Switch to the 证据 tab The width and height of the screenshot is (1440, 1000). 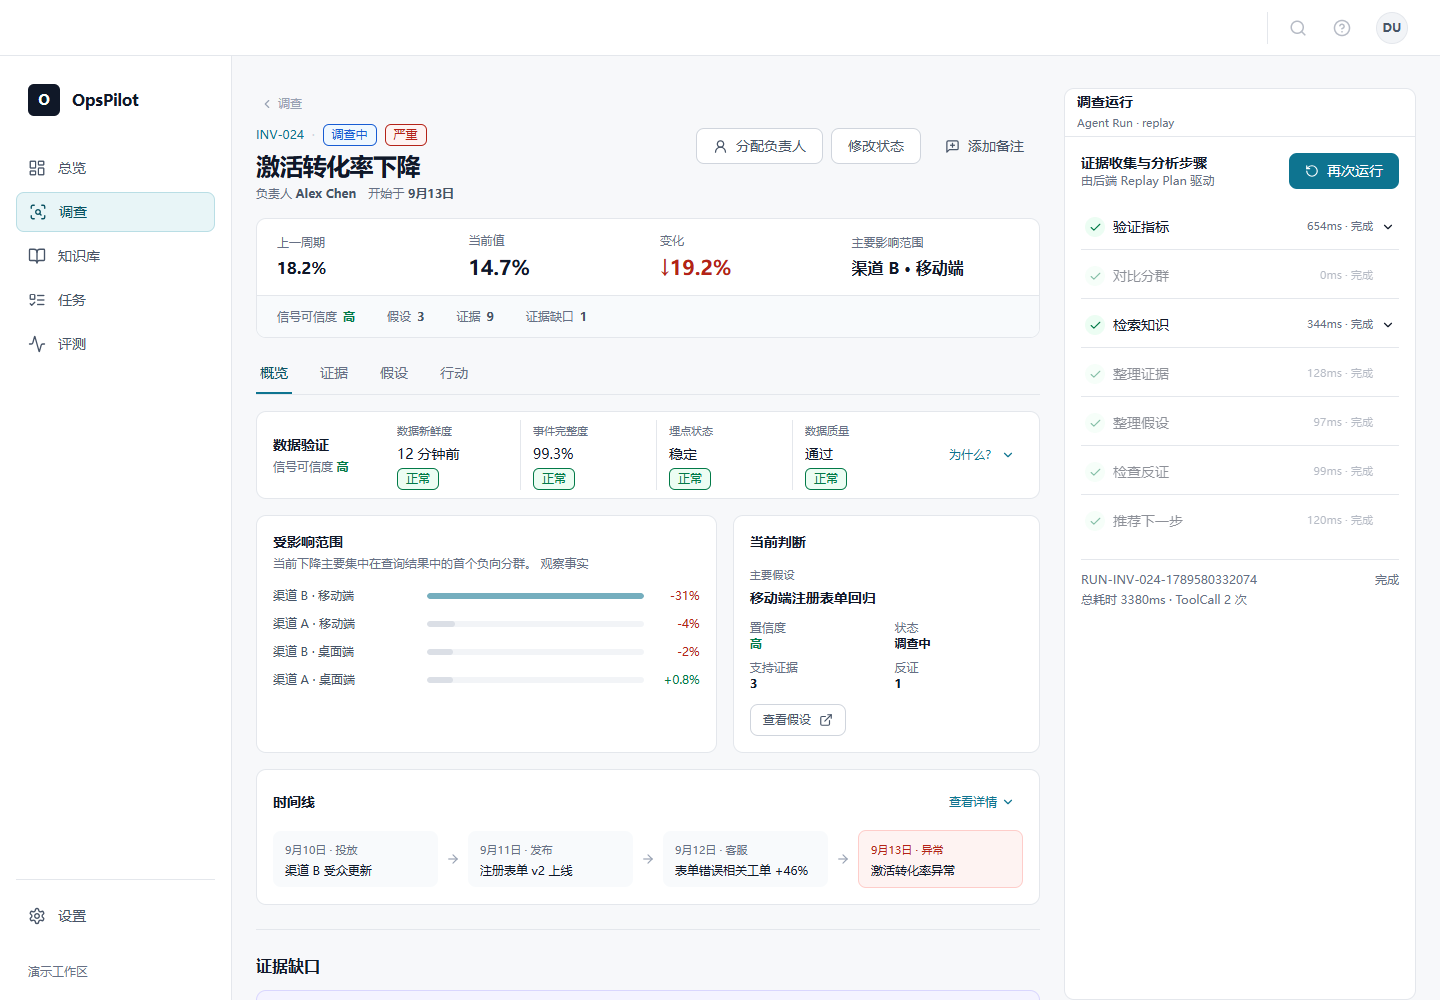point(334,373)
